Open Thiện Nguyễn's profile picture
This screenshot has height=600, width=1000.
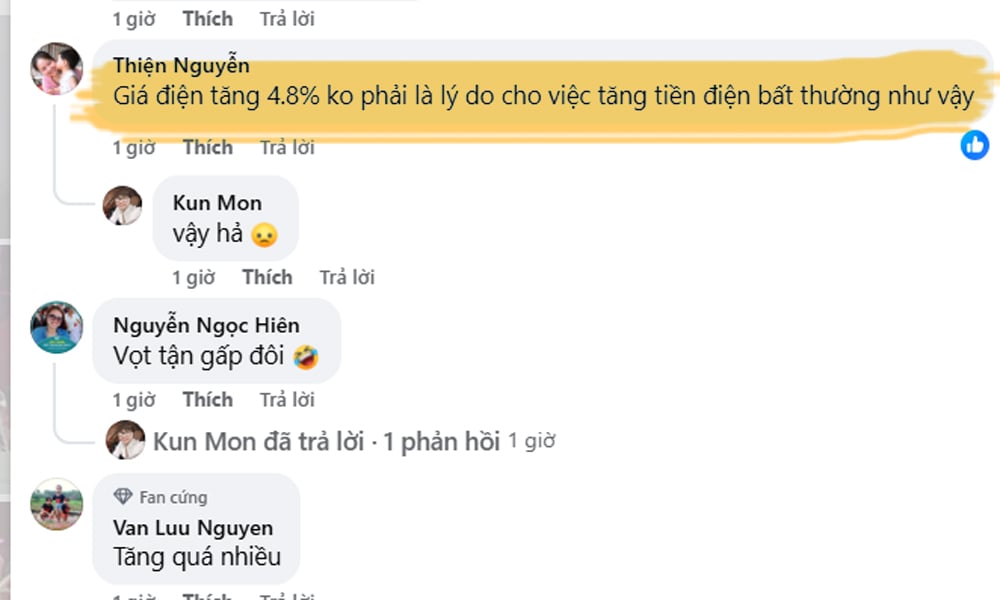pyautogui.click(x=57, y=68)
